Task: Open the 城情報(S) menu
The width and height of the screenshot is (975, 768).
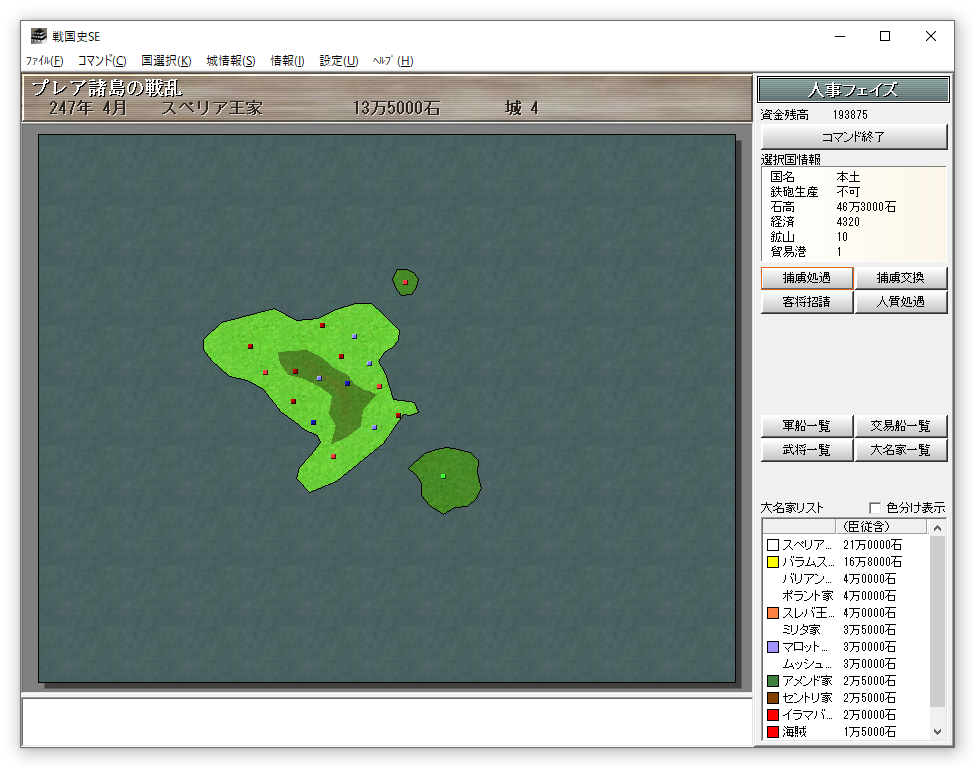Action: (x=231, y=61)
